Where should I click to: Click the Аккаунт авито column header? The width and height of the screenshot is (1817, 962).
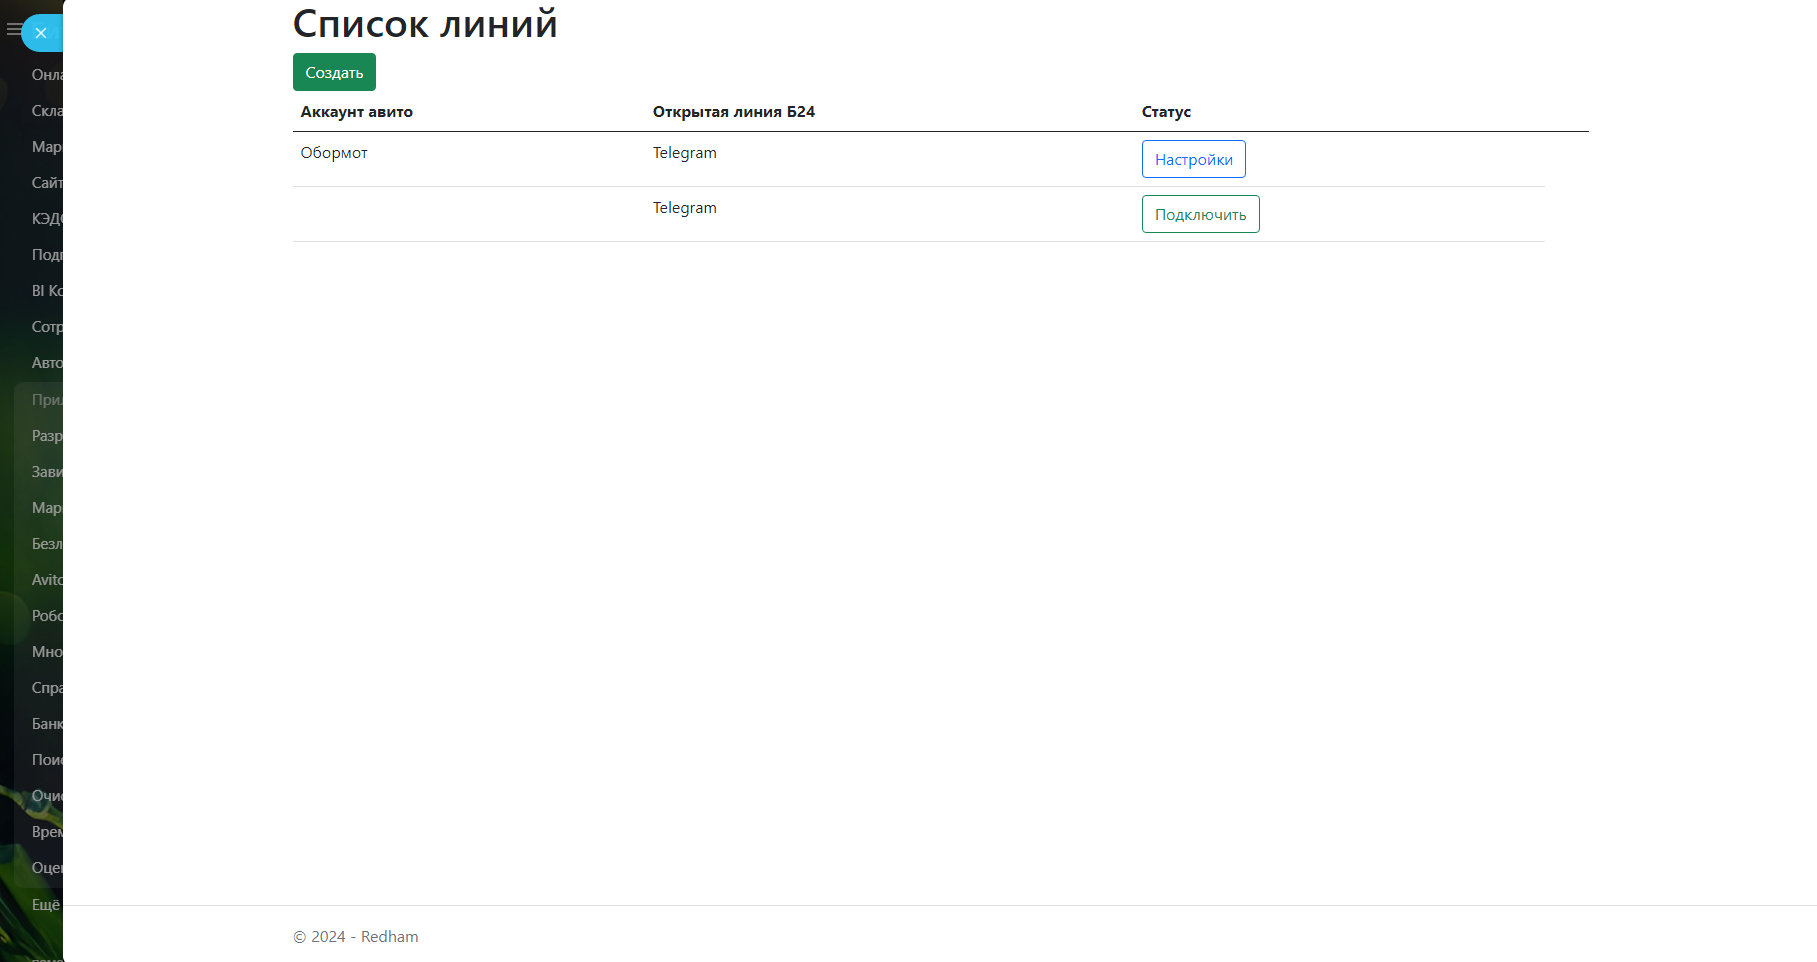(356, 112)
